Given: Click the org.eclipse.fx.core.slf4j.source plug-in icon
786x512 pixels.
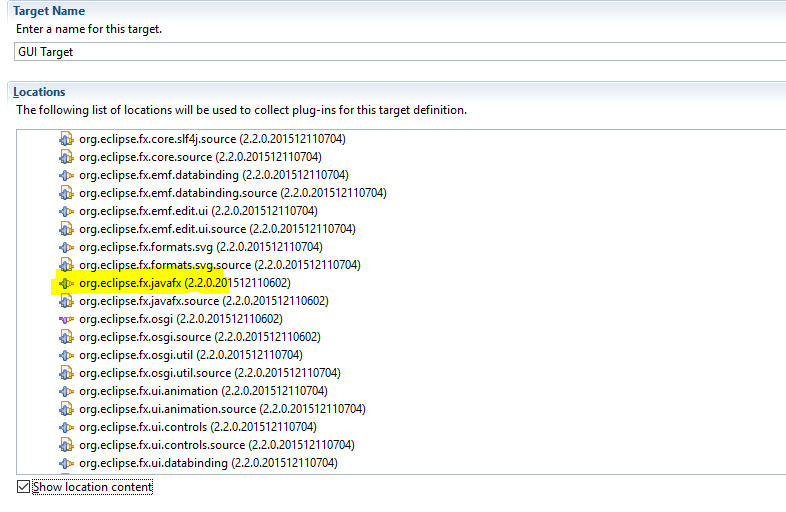Looking at the screenshot, I should point(66,139).
